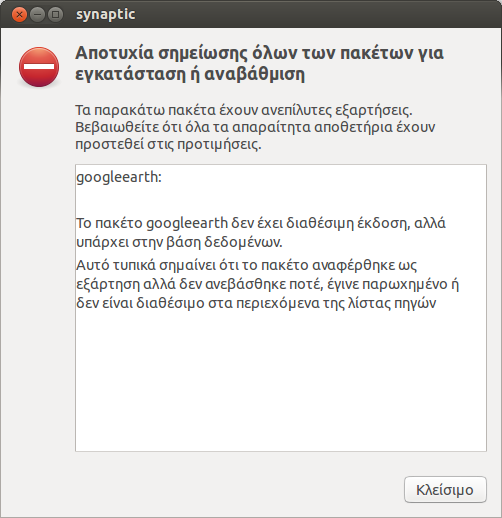Click heading line starting with Αποτυχία σημείωσης
The width and height of the screenshot is (502, 518).
pos(259,53)
